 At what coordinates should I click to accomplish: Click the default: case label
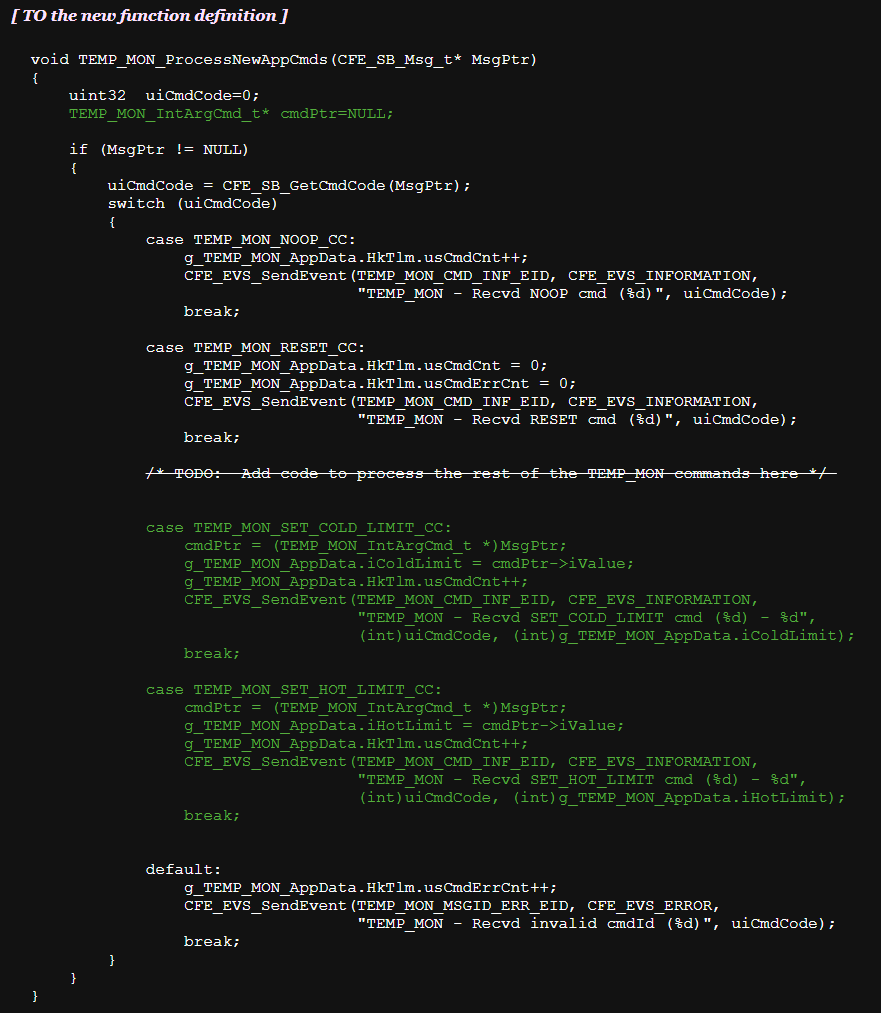coord(183,870)
